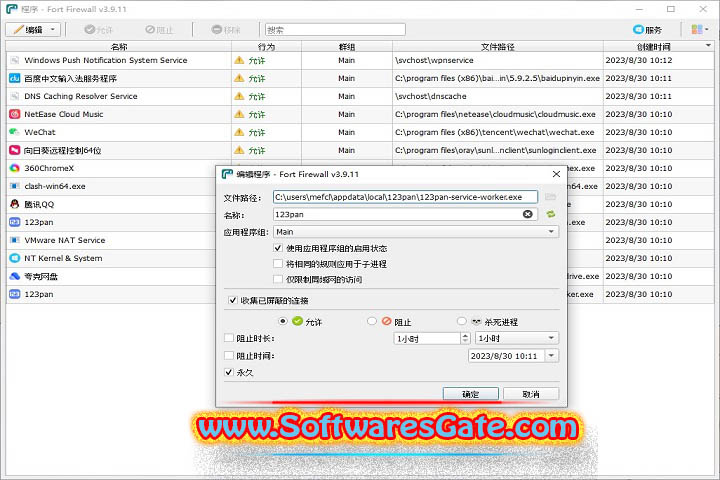
Task: Click the 移除 remove toolbar button
Action: (x=226, y=30)
